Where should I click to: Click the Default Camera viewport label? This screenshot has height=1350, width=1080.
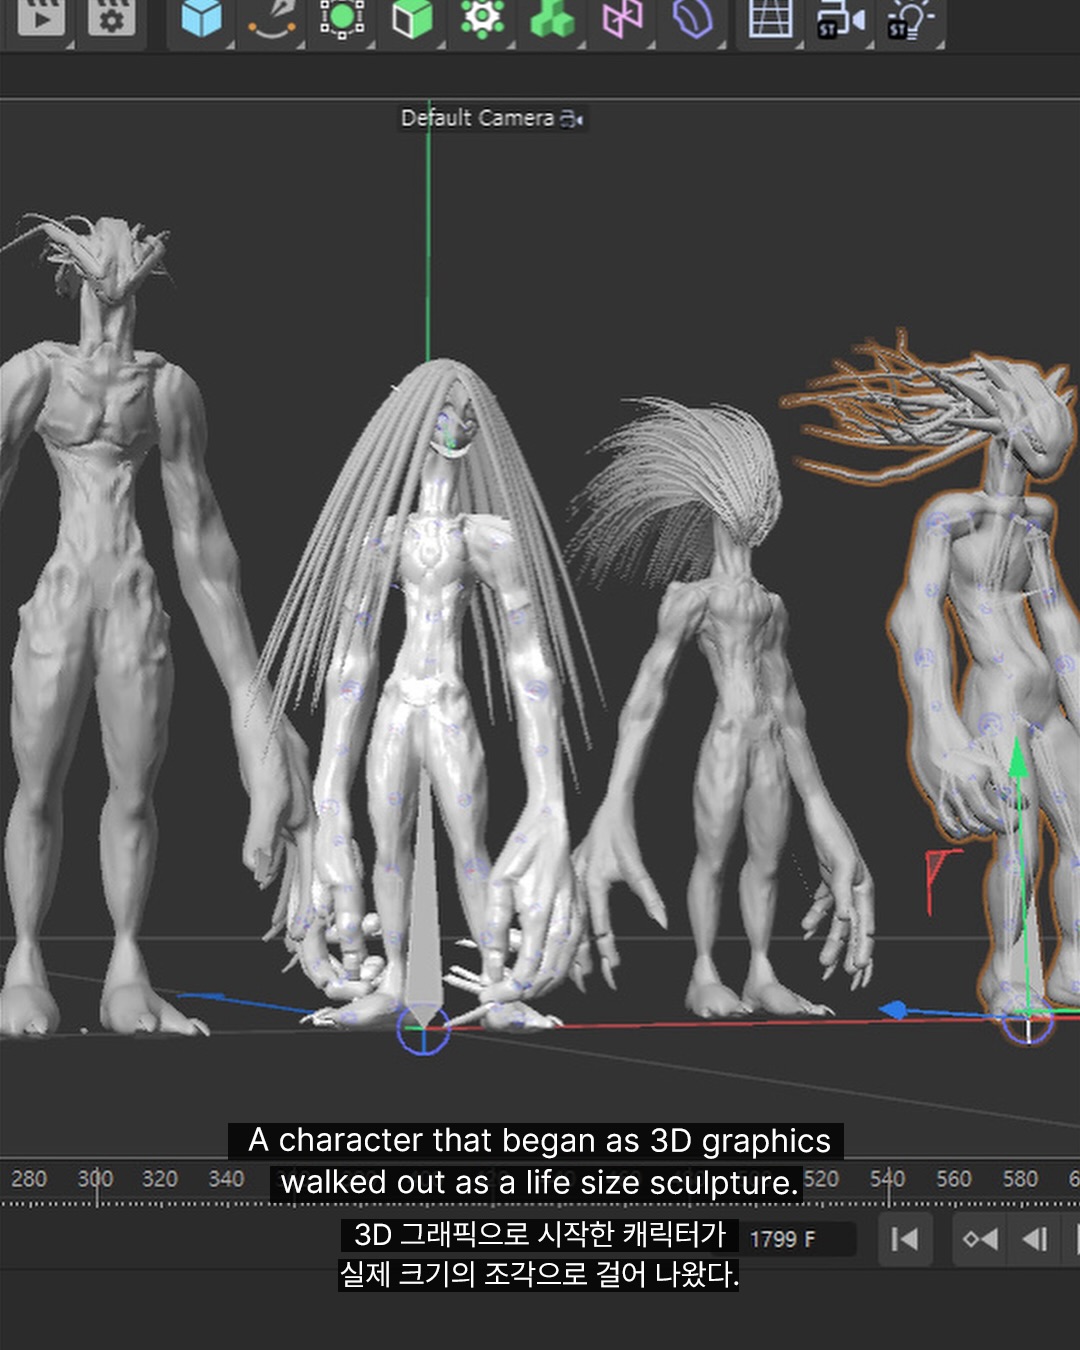(477, 118)
